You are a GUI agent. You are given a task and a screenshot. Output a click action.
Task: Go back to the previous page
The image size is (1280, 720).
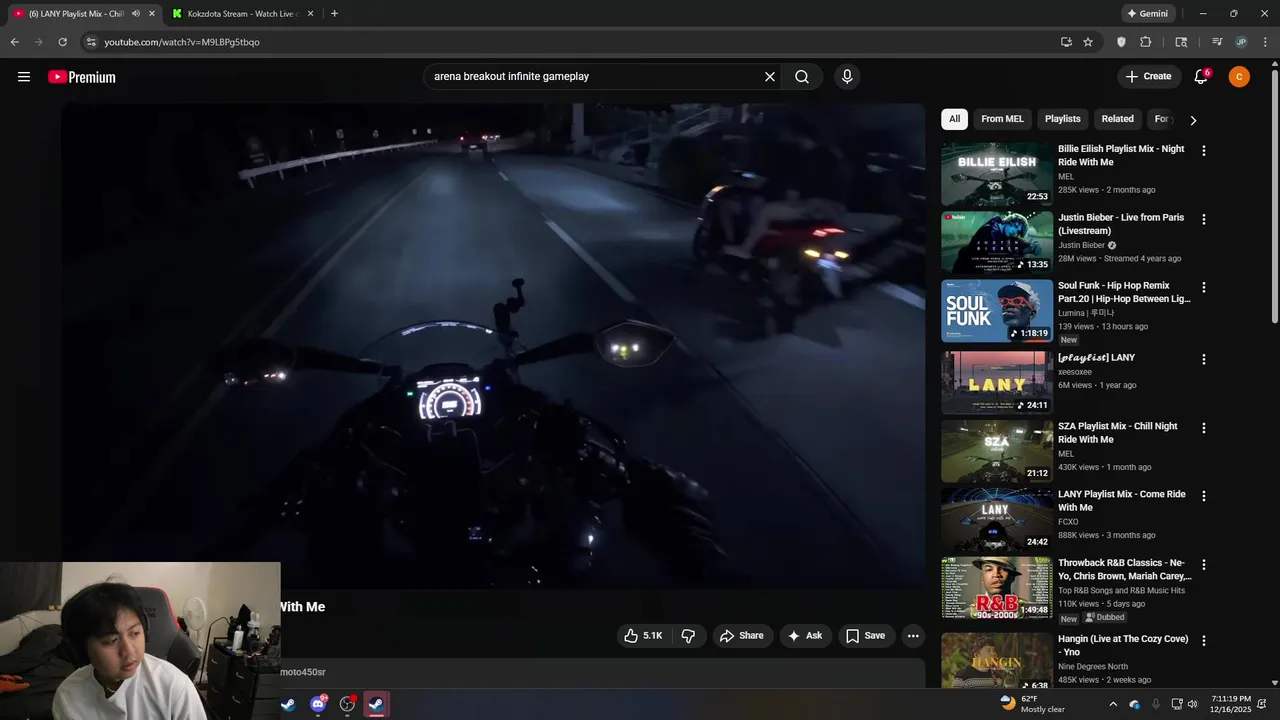pos(14,42)
